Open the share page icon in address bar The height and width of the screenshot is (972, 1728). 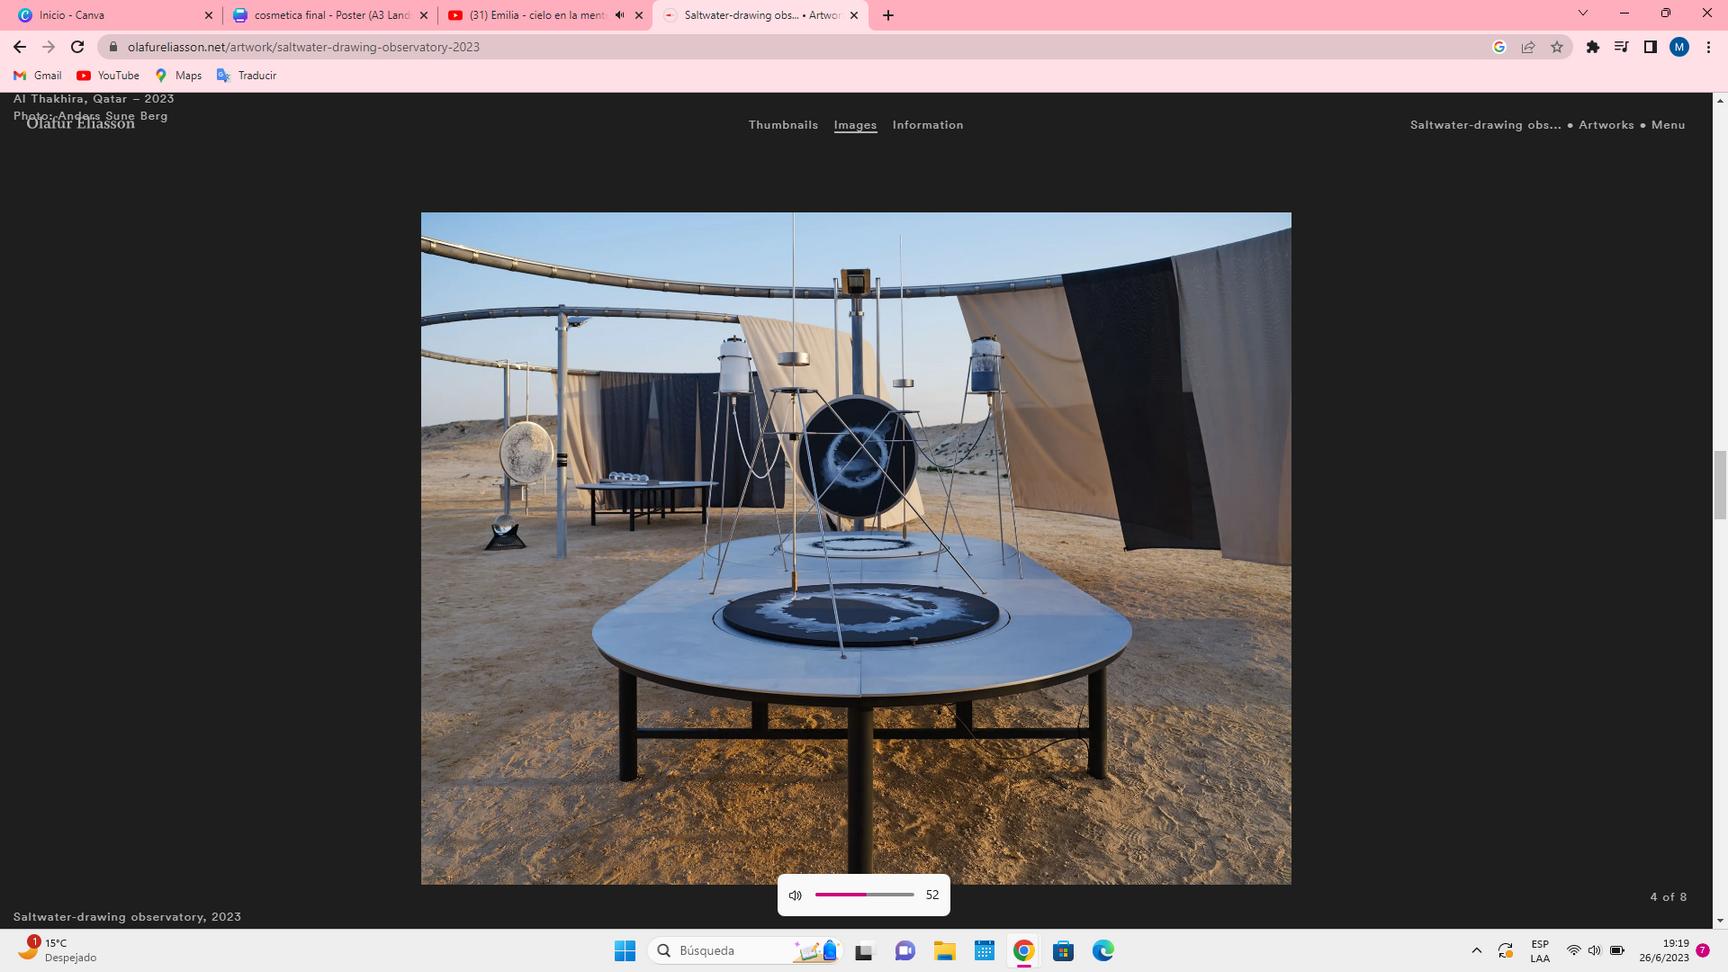(1528, 47)
